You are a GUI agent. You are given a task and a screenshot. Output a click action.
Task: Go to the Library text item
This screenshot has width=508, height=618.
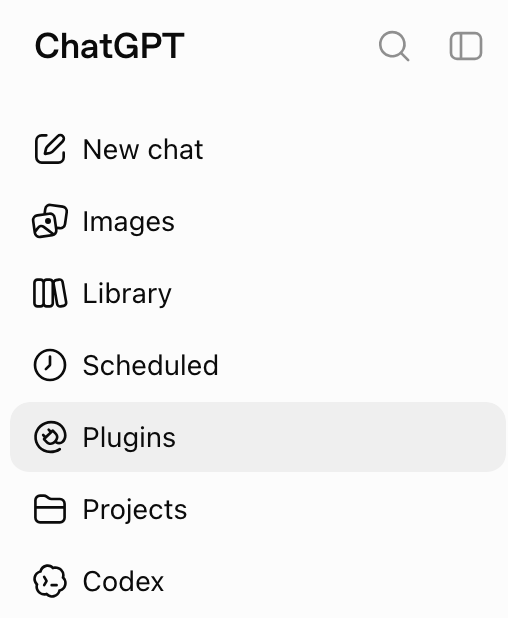127,294
